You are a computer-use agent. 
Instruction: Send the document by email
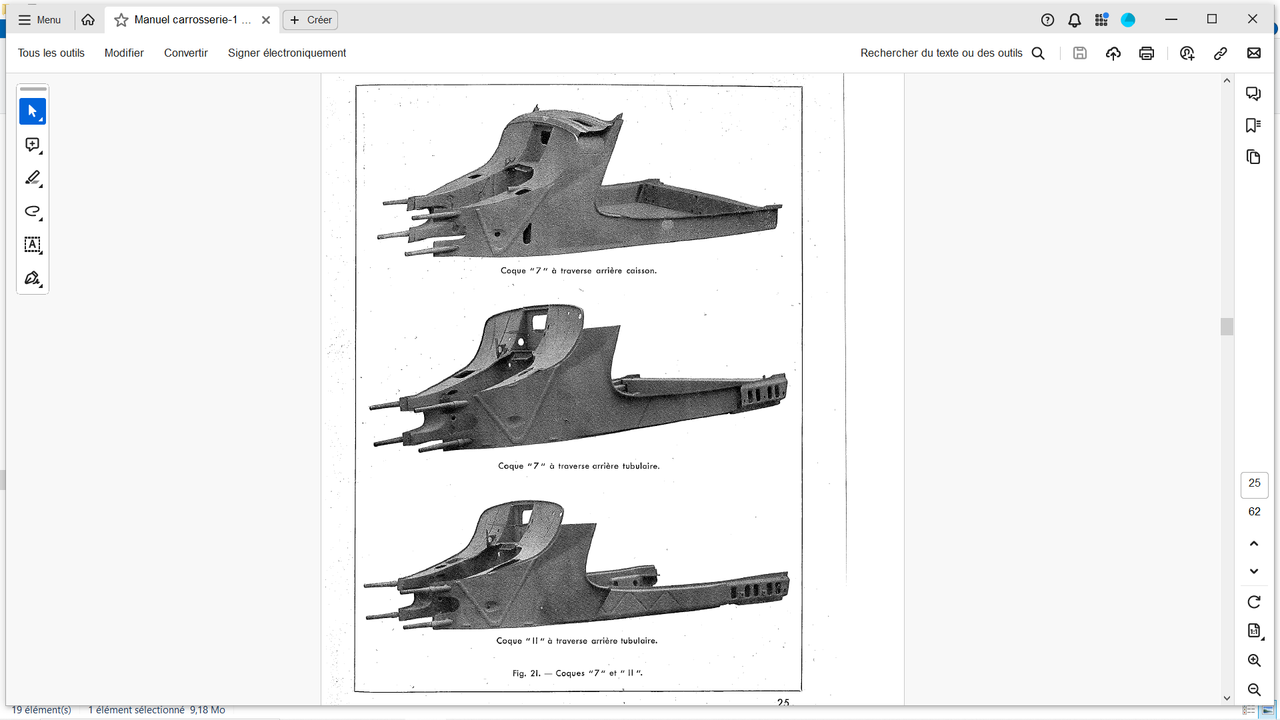(x=1253, y=53)
